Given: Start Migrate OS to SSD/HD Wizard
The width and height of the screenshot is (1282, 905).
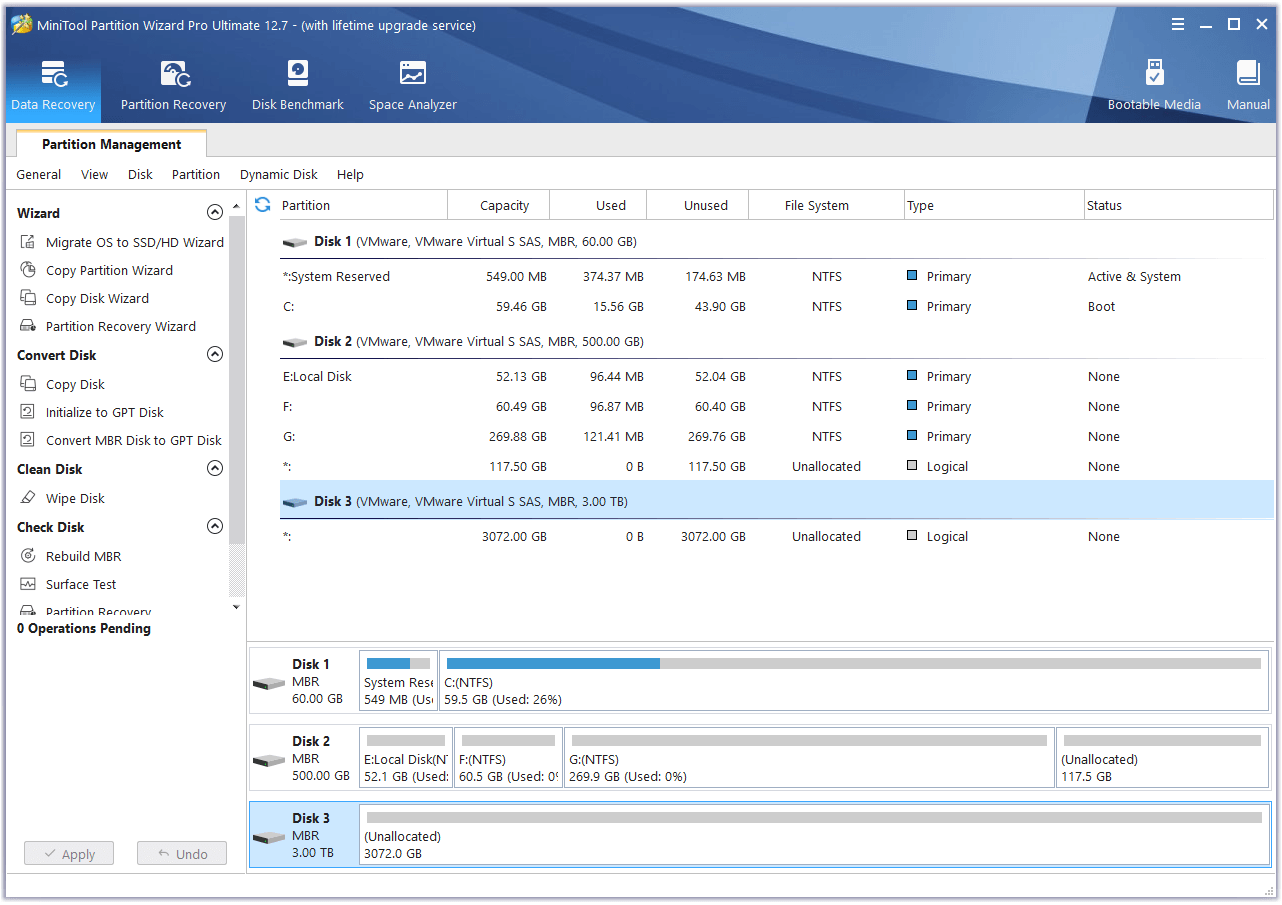Looking at the screenshot, I should pyautogui.click(x=122, y=242).
